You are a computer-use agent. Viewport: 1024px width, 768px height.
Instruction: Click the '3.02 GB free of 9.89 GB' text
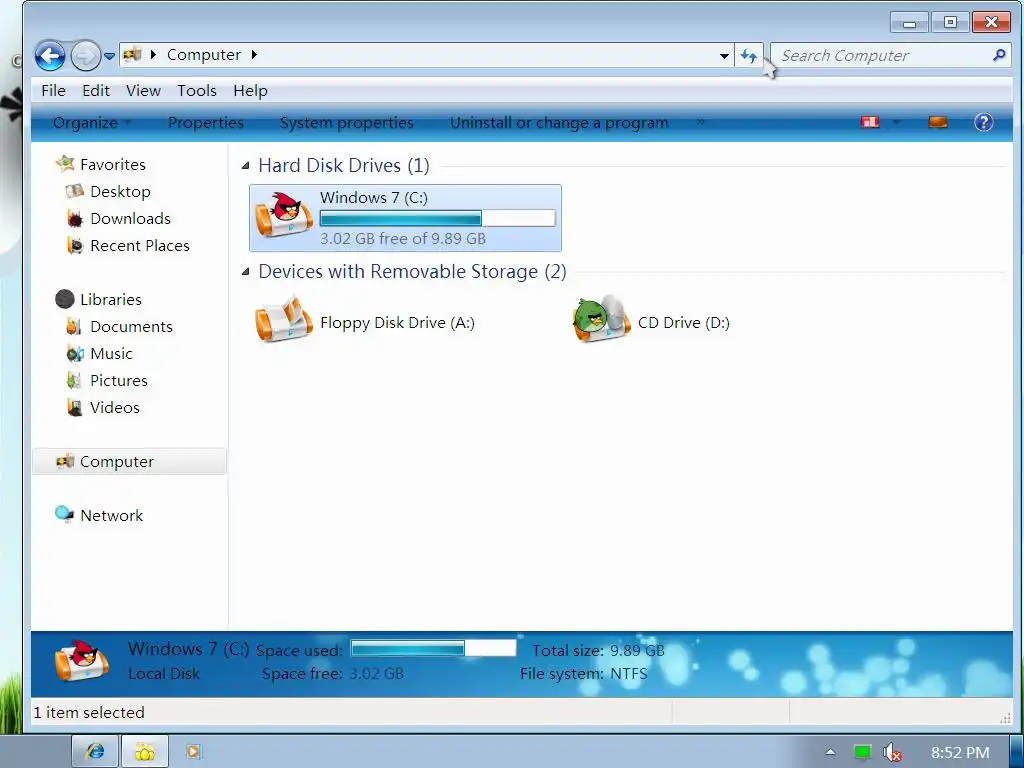403,239
